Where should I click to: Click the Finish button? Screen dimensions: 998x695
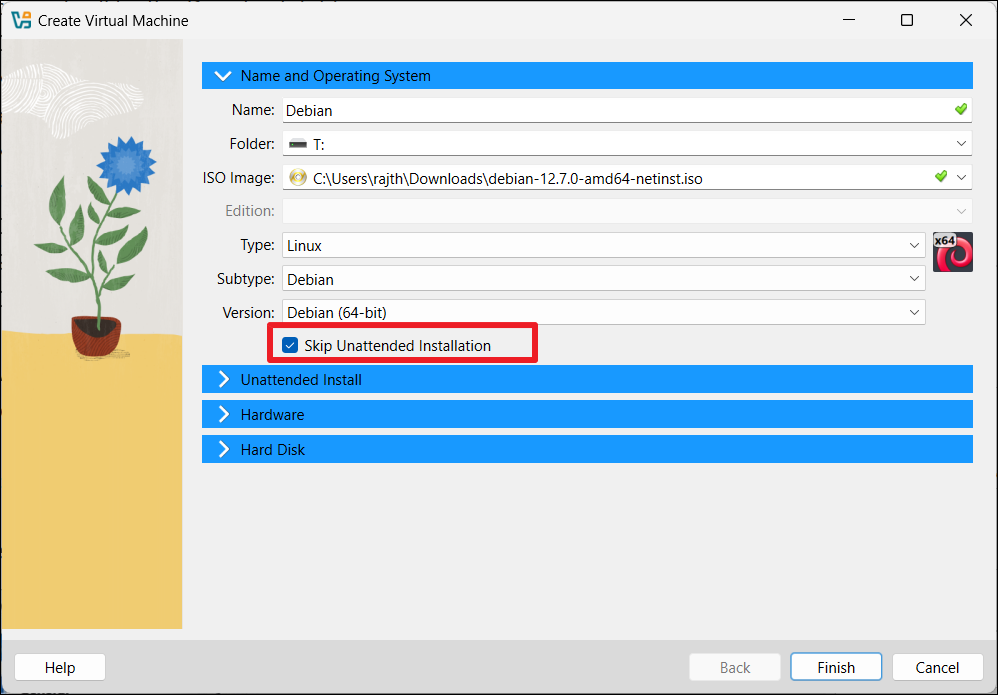[x=835, y=667]
